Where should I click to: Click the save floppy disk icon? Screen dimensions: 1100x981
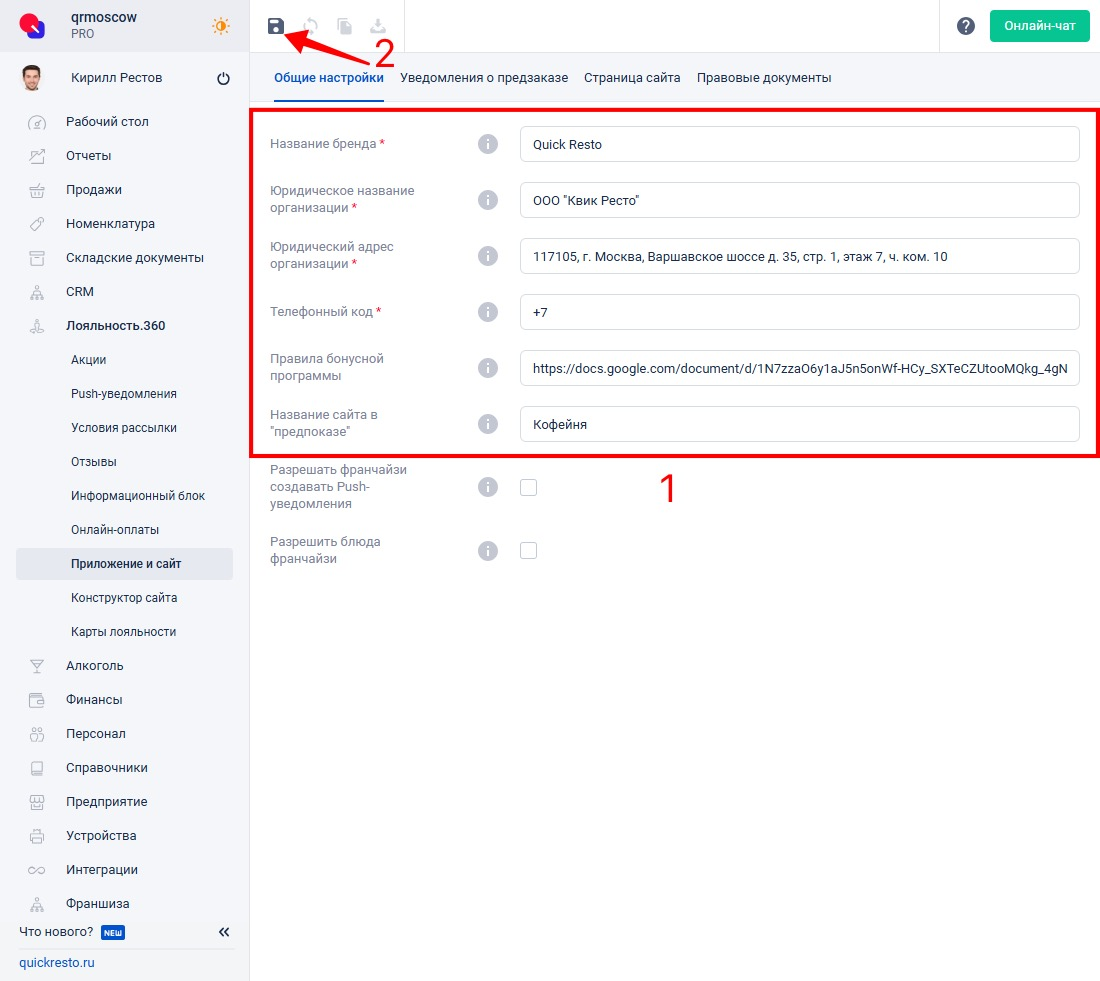pyautogui.click(x=276, y=26)
